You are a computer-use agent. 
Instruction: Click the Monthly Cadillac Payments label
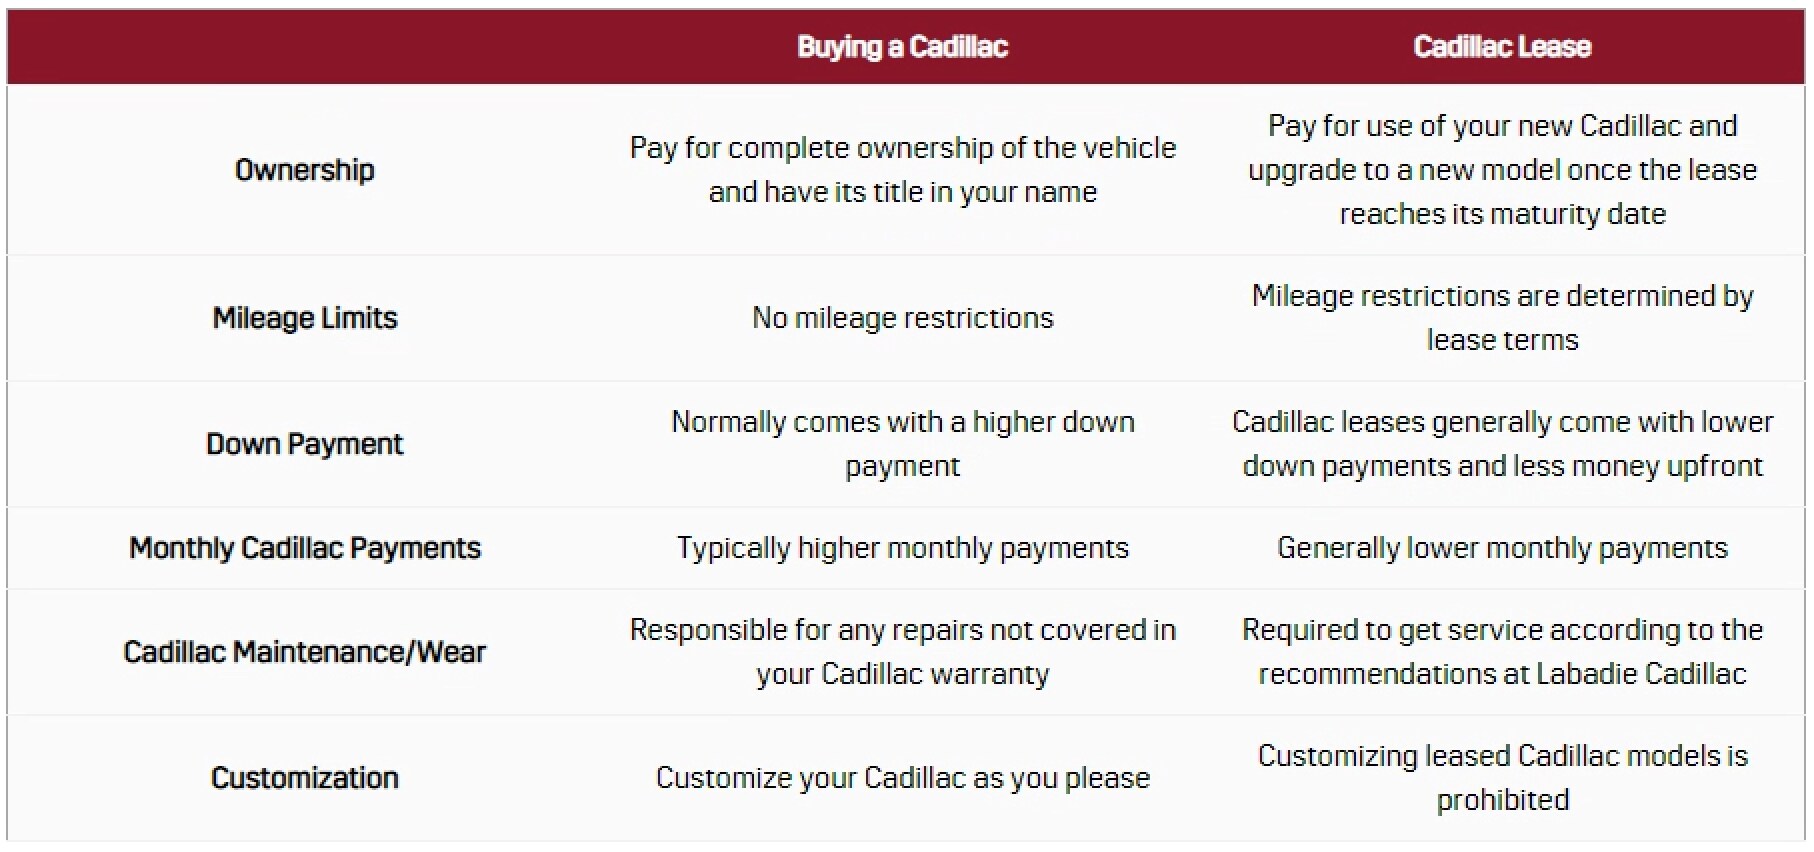click(x=305, y=548)
